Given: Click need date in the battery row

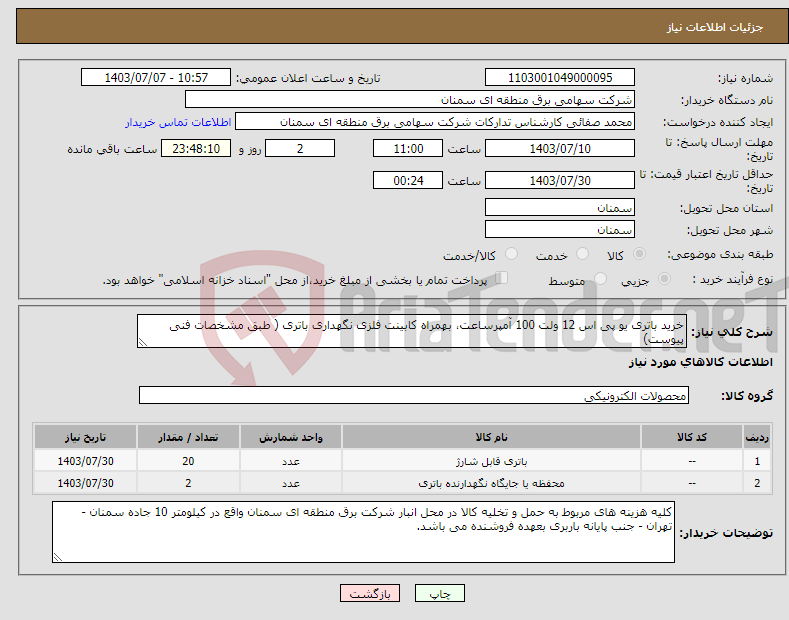Looking at the screenshot, I should [x=85, y=461].
